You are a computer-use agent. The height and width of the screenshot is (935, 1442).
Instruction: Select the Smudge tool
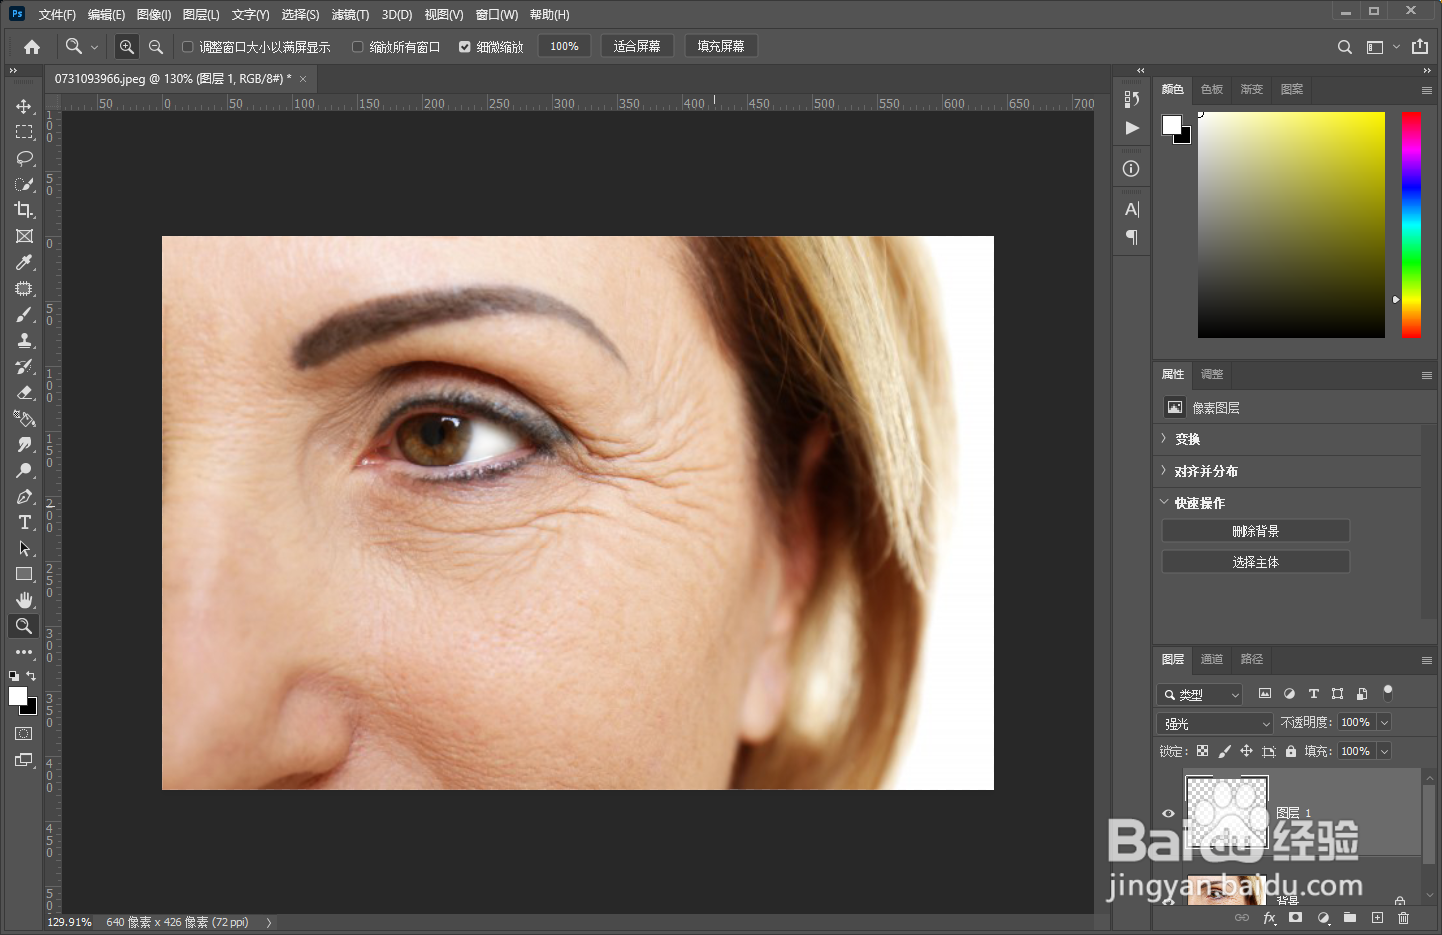[24, 444]
